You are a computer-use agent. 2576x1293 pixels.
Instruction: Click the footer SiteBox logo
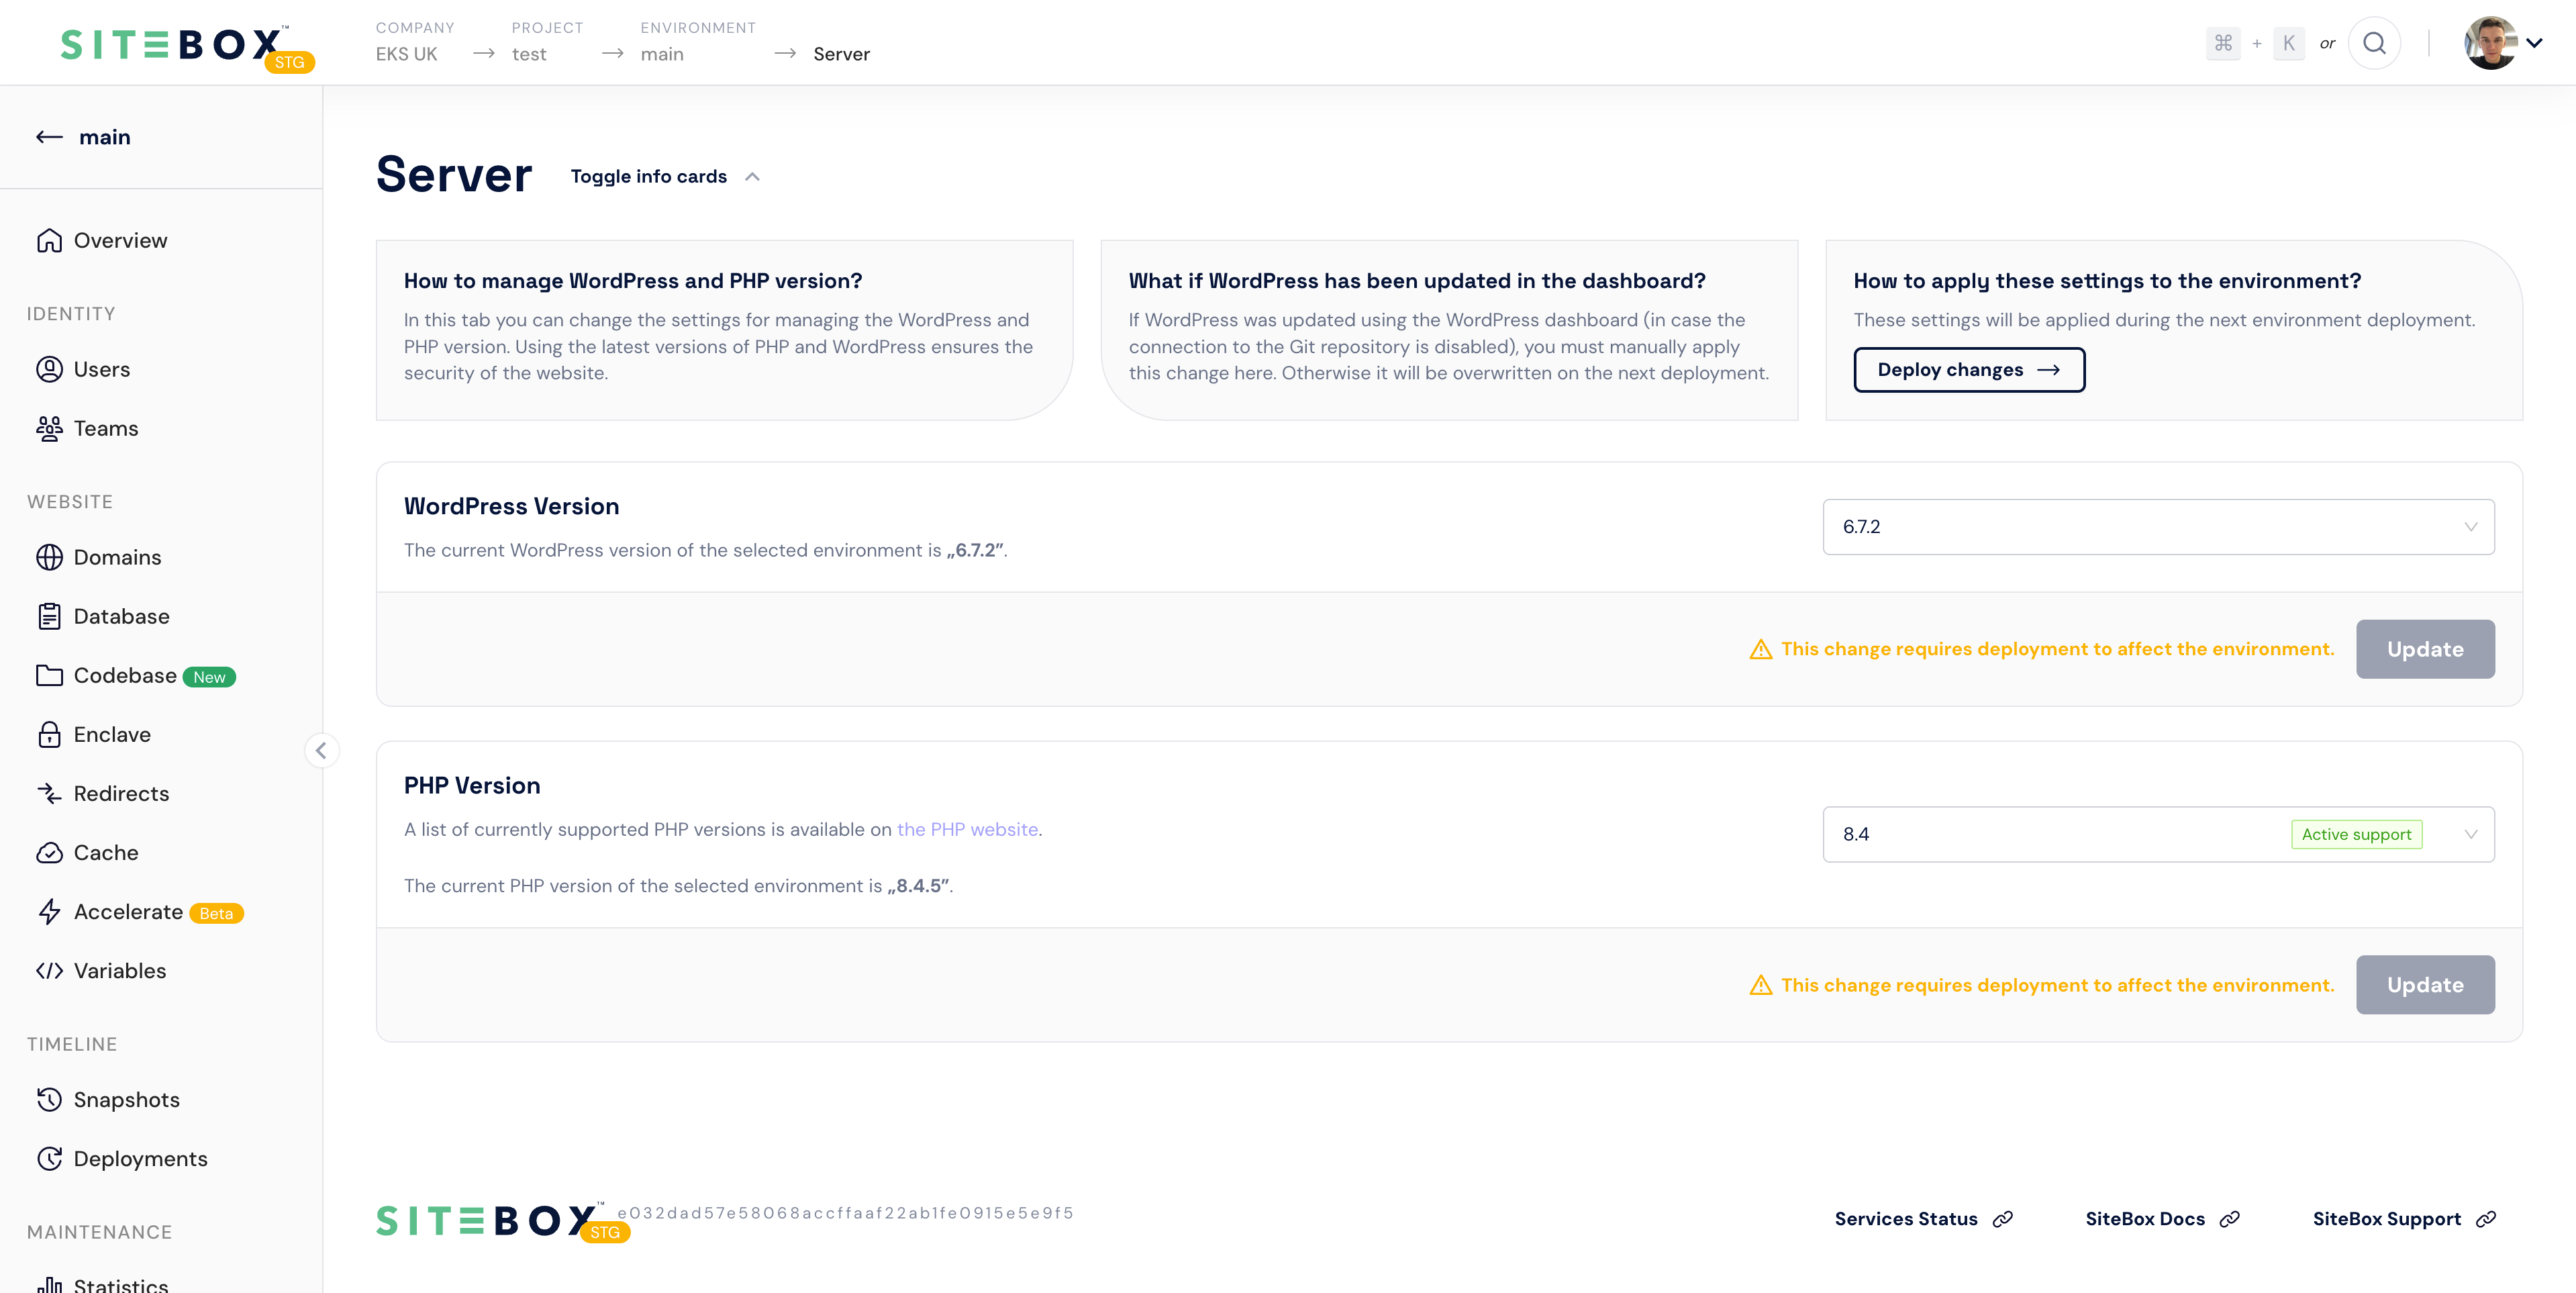(490, 1221)
